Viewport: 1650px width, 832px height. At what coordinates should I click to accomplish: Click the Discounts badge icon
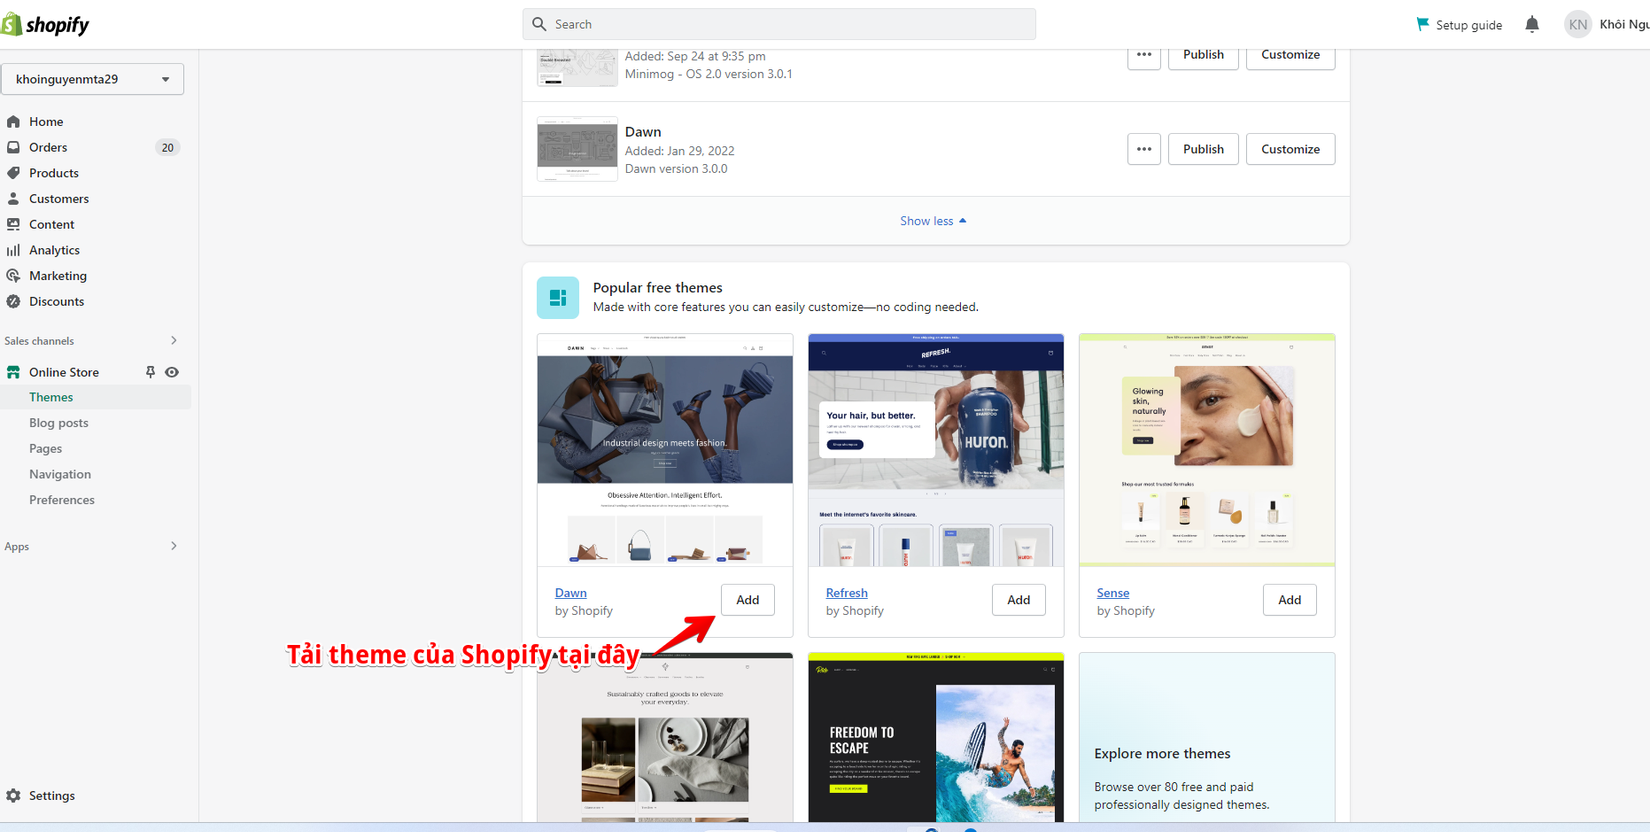(13, 301)
